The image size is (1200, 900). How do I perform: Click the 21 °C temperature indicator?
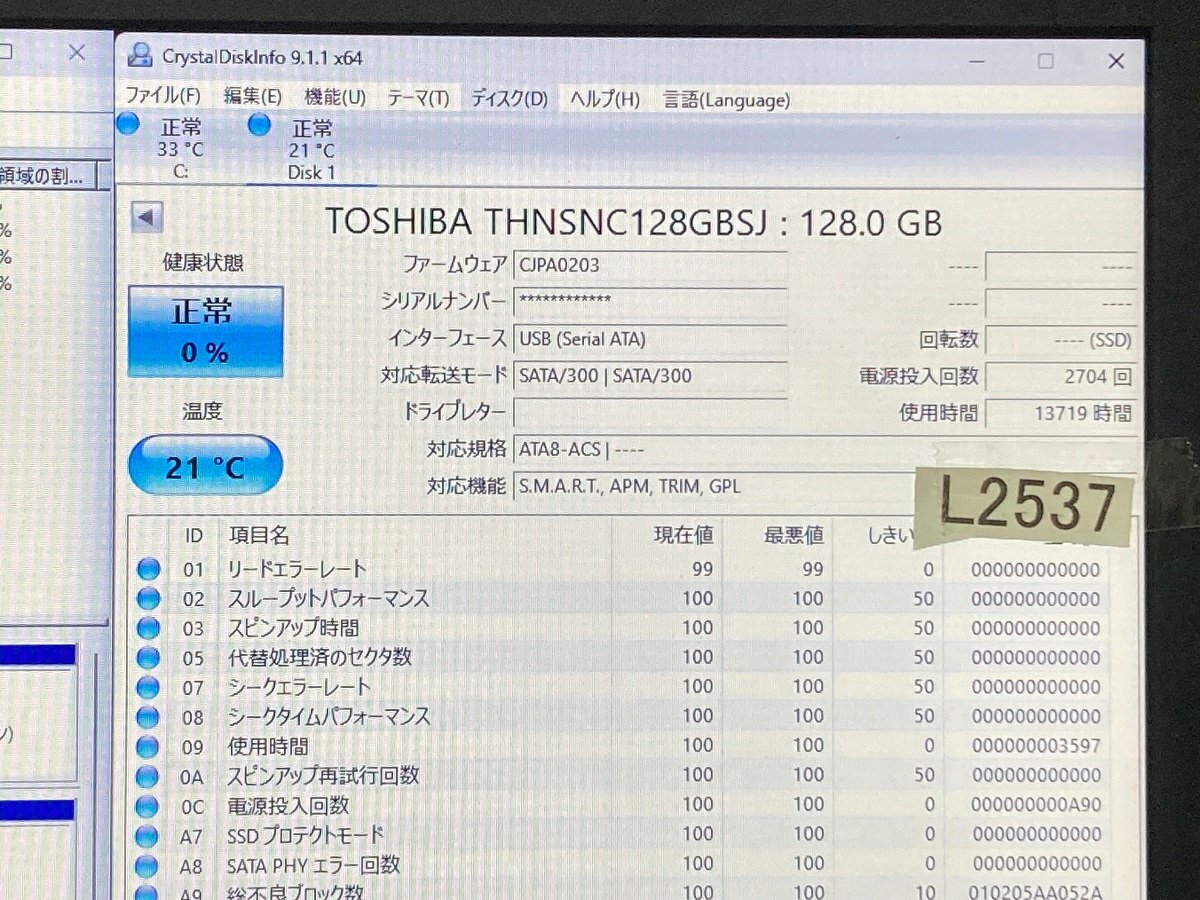[204, 465]
